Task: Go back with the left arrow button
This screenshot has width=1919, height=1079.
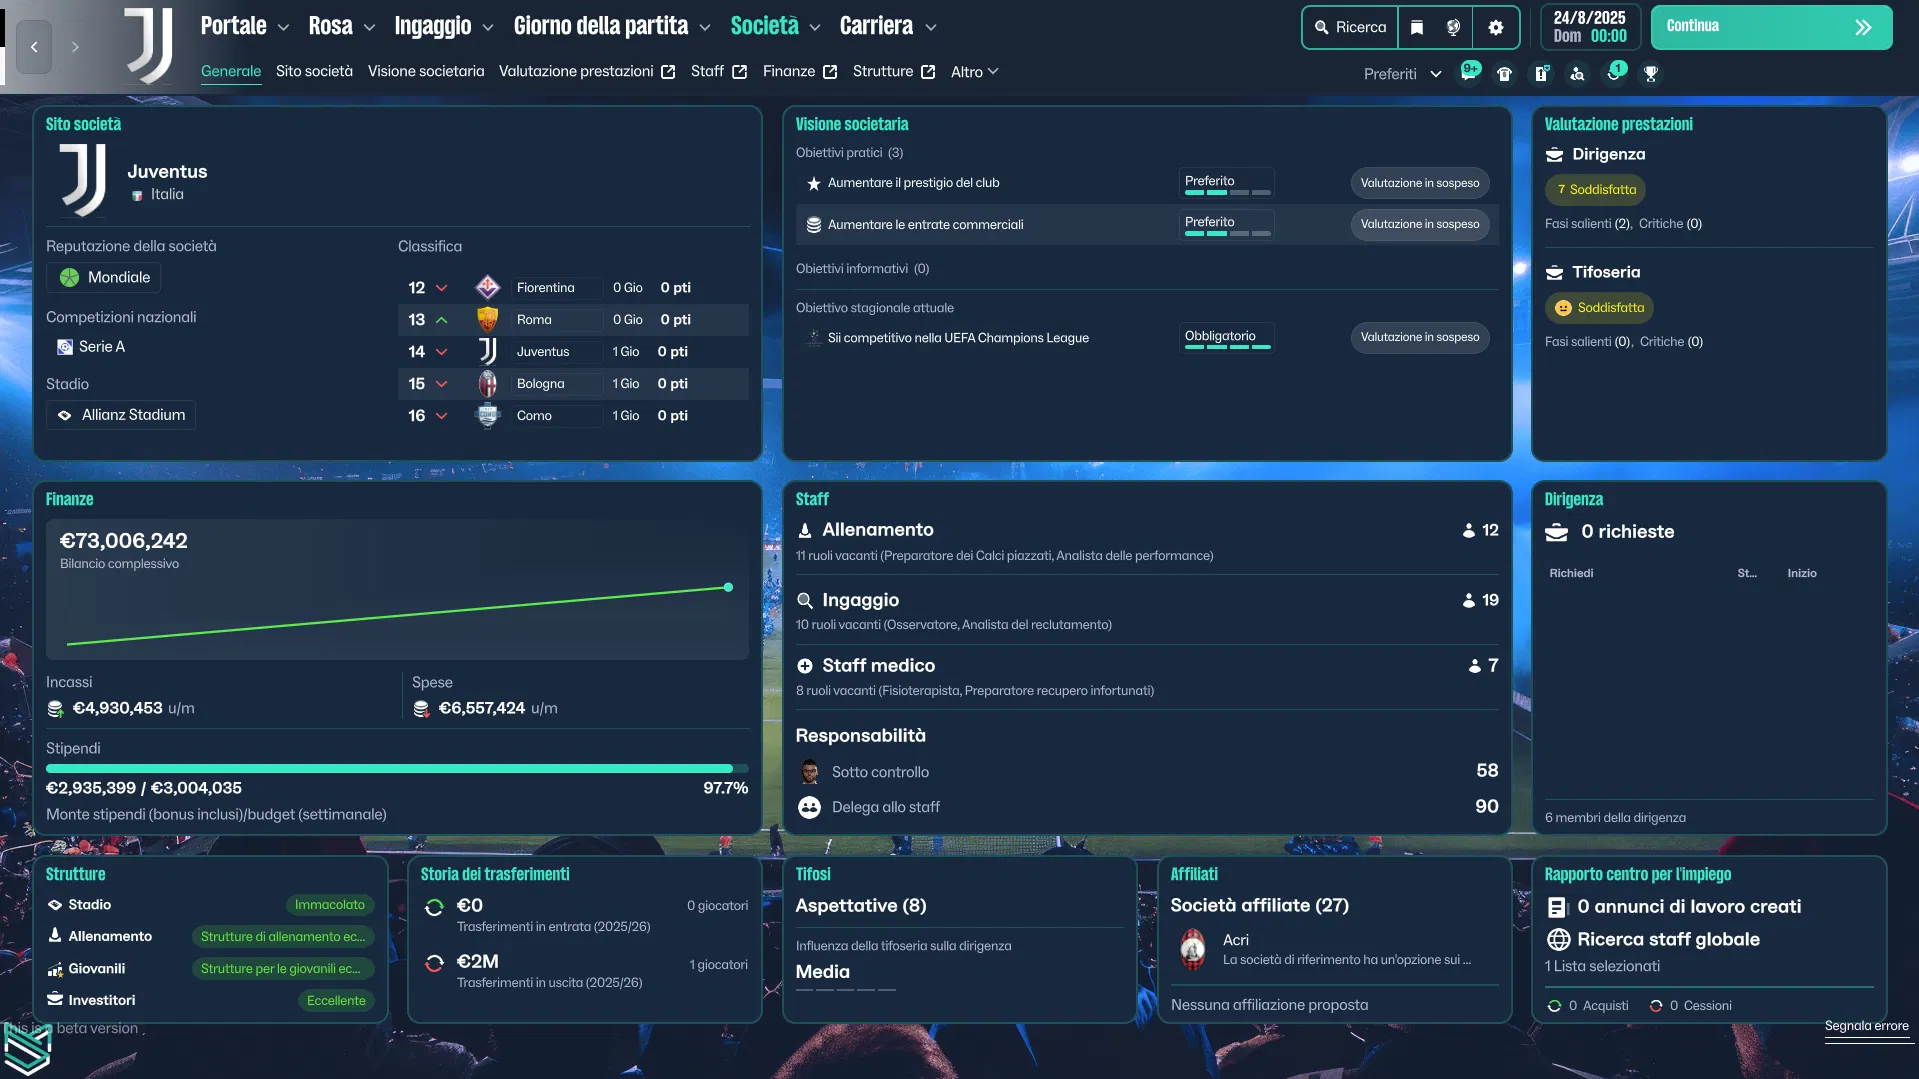Action: pyautogui.click(x=34, y=46)
